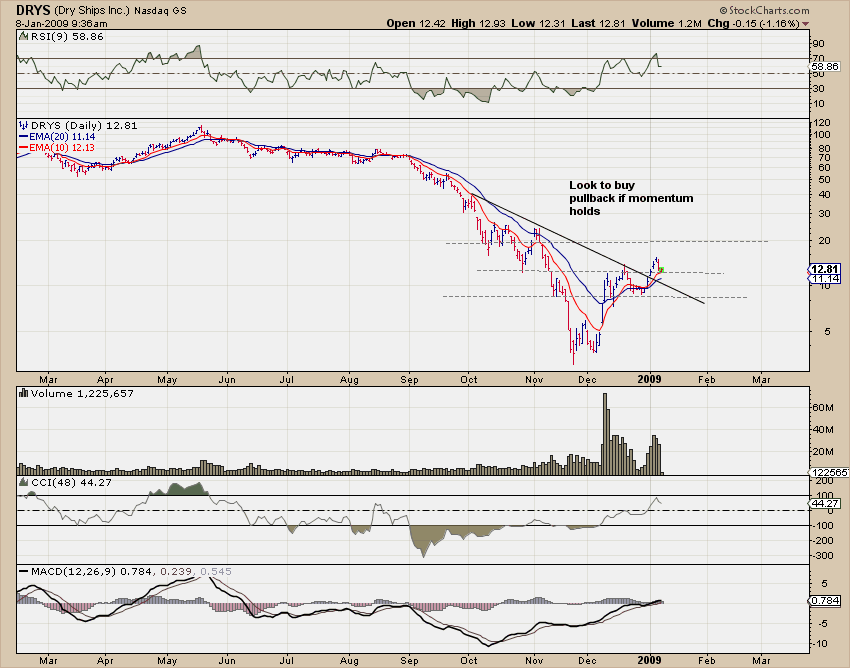Click the RSI(9) 58.86 panel label
The height and width of the screenshot is (668, 850).
coord(67,36)
